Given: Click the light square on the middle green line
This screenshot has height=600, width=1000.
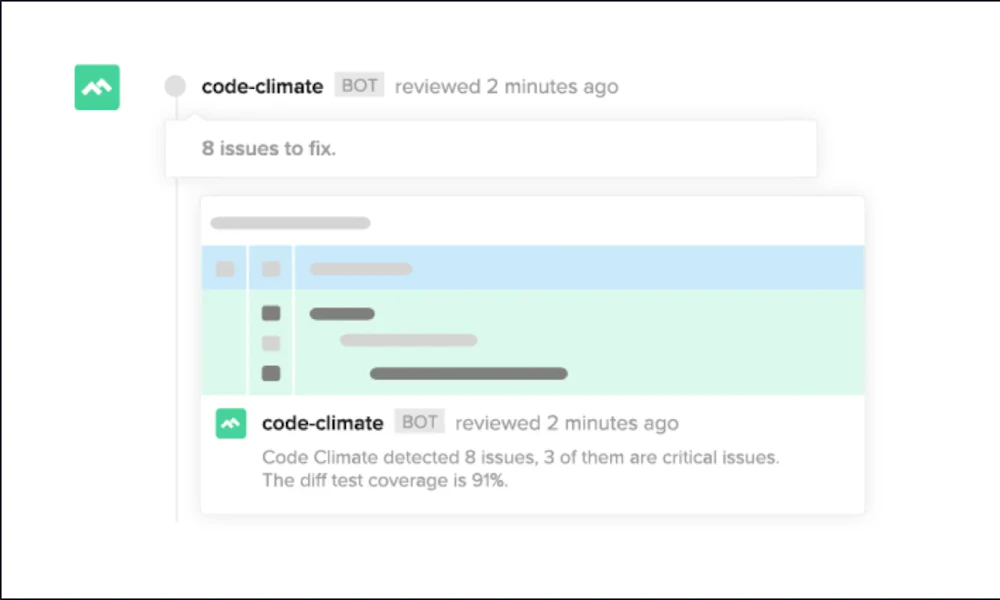Looking at the screenshot, I should [271, 344].
